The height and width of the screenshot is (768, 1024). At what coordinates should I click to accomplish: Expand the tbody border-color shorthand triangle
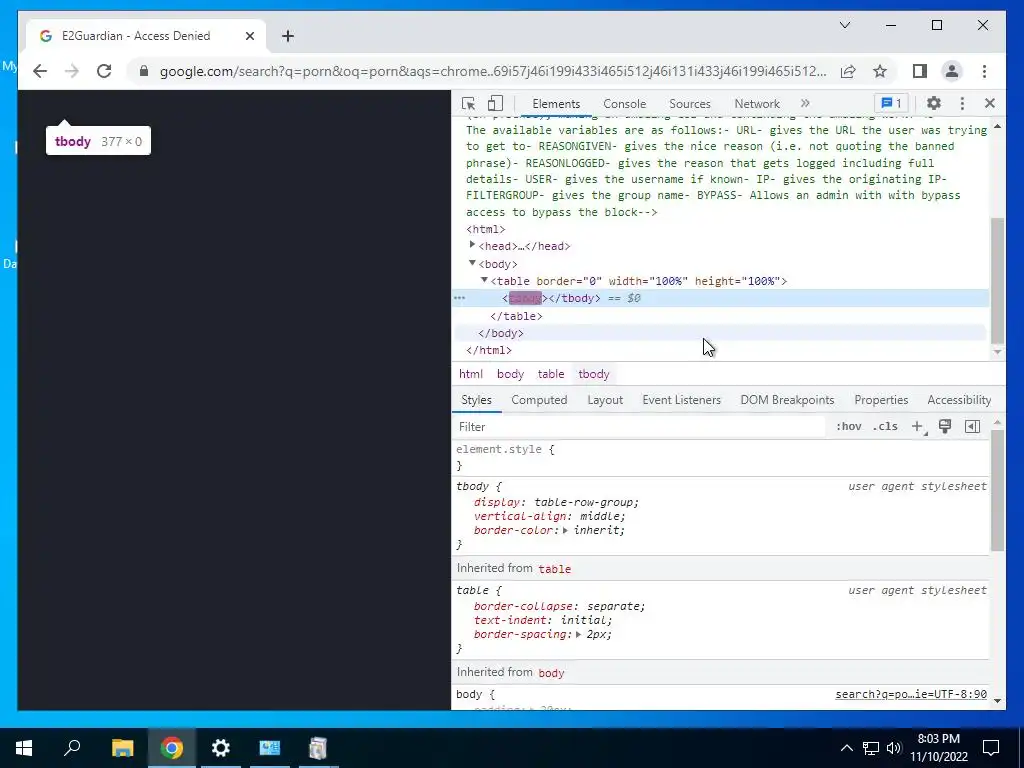tap(566, 530)
